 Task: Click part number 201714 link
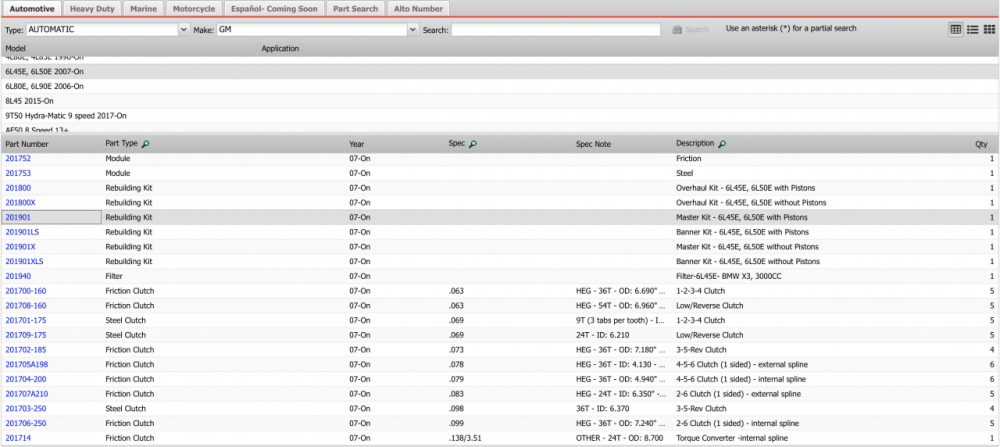tap(18, 438)
